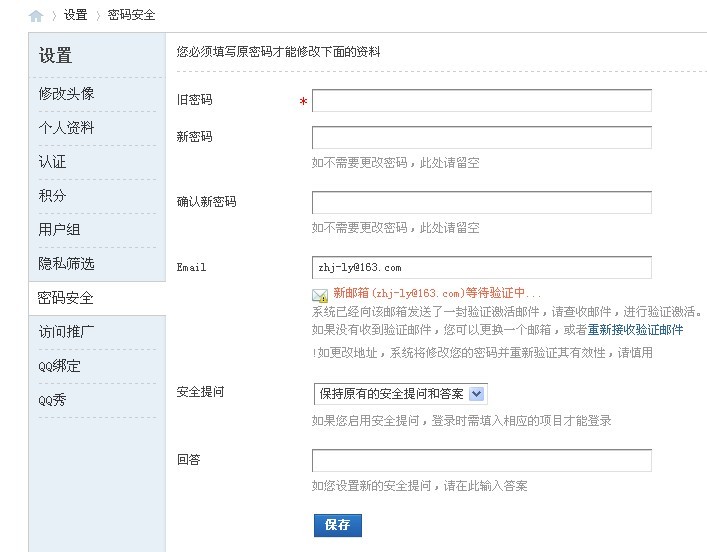Image resolution: width=707 pixels, height=552 pixels.
Task: Go to 认证 settings page
Action: point(53,161)
